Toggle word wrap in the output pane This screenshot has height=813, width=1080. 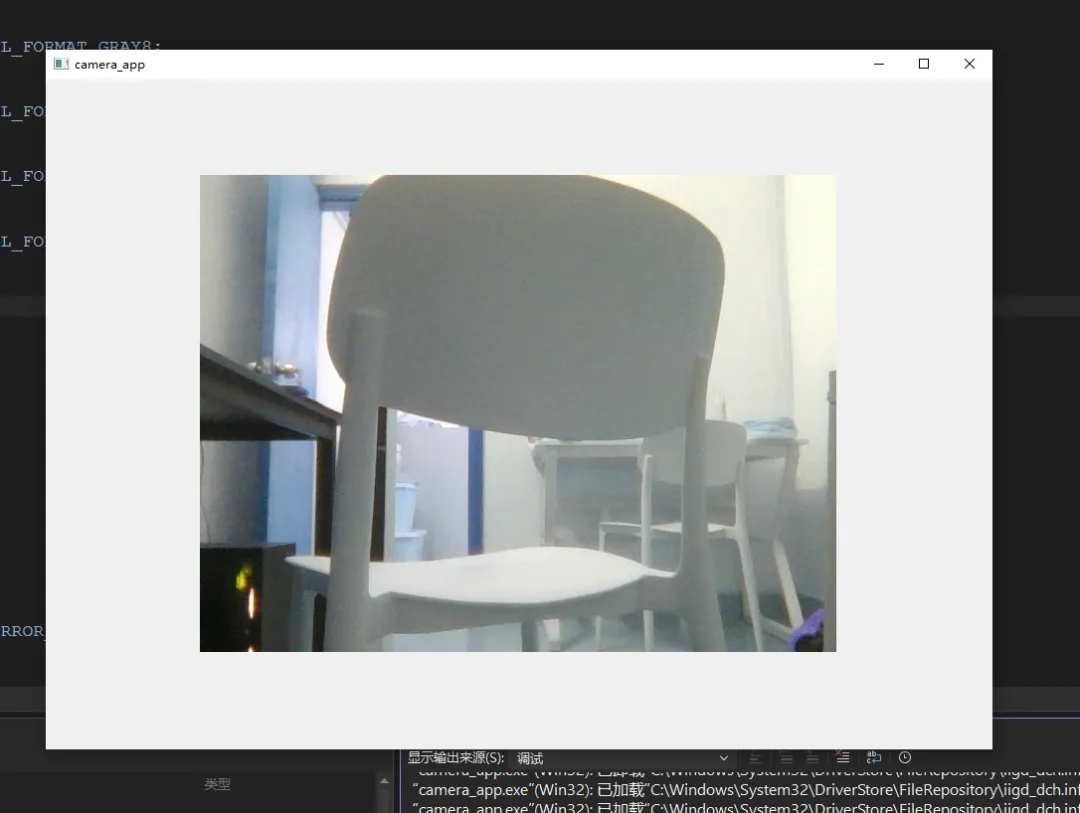tap(874, 757)
